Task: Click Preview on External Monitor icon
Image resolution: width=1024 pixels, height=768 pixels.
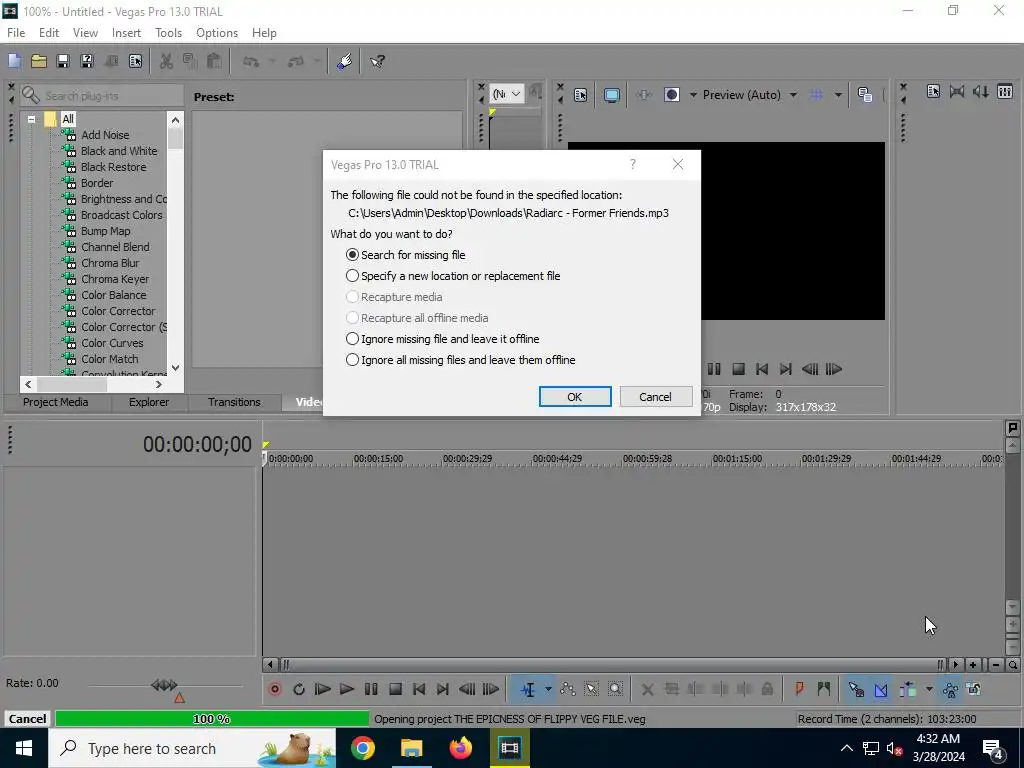Action: point(612,95)
